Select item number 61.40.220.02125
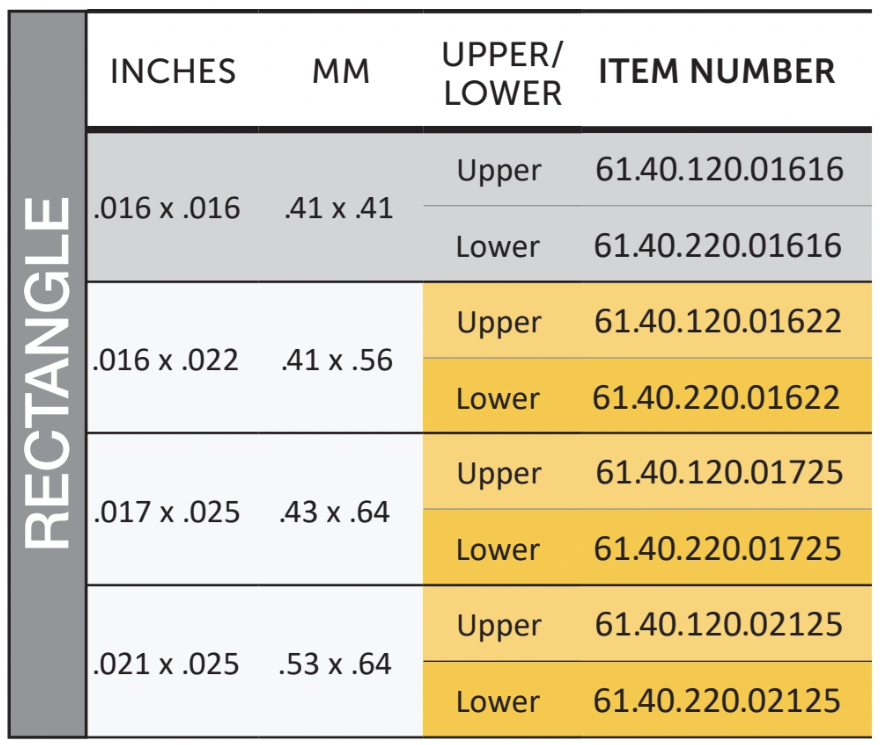 point(717,701)
